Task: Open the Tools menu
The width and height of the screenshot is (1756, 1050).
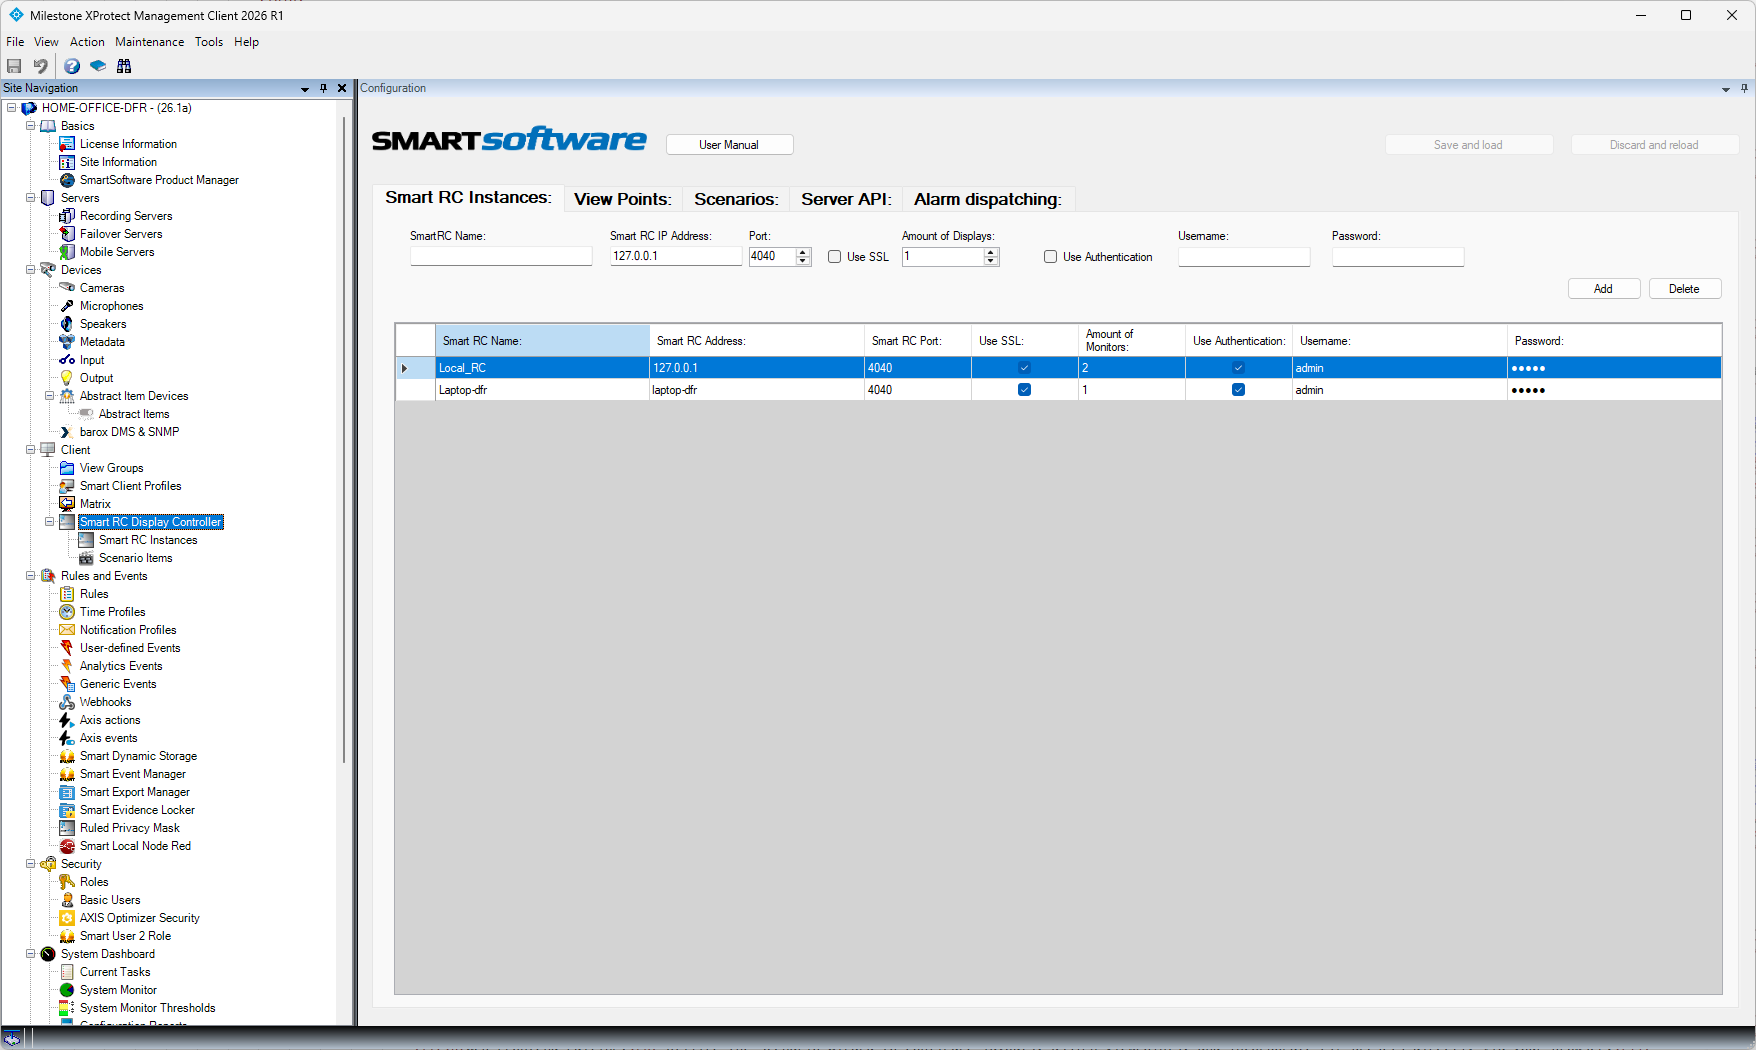Action: pyautogui.click(x=209, y=42)
